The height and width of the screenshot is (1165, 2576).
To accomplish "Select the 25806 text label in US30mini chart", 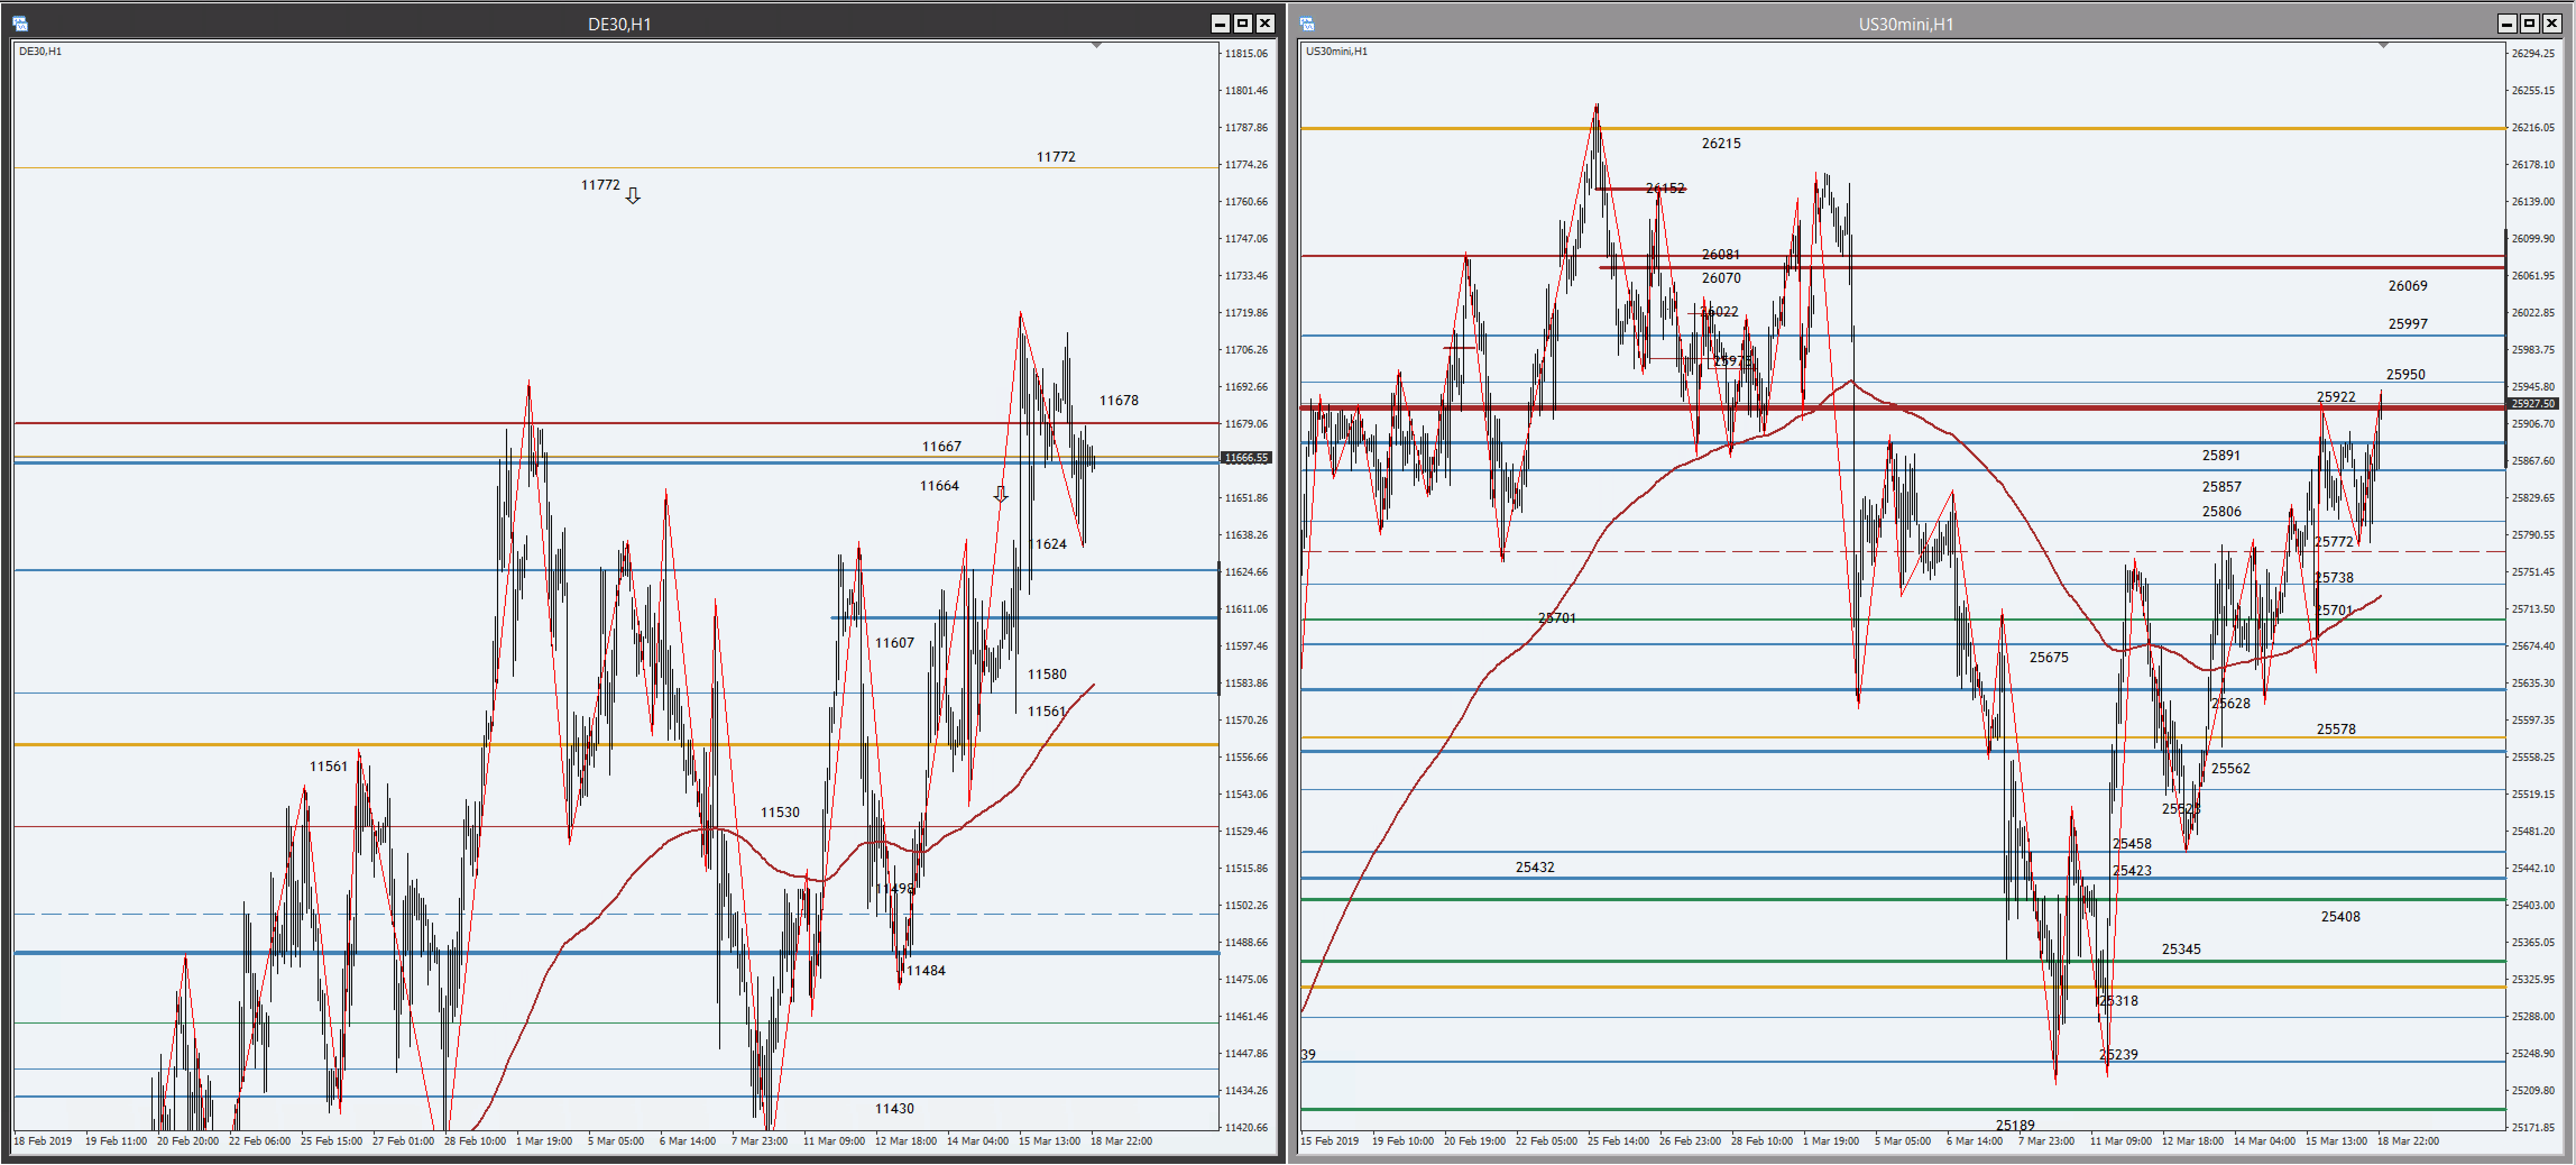I will click(2222, 512).
